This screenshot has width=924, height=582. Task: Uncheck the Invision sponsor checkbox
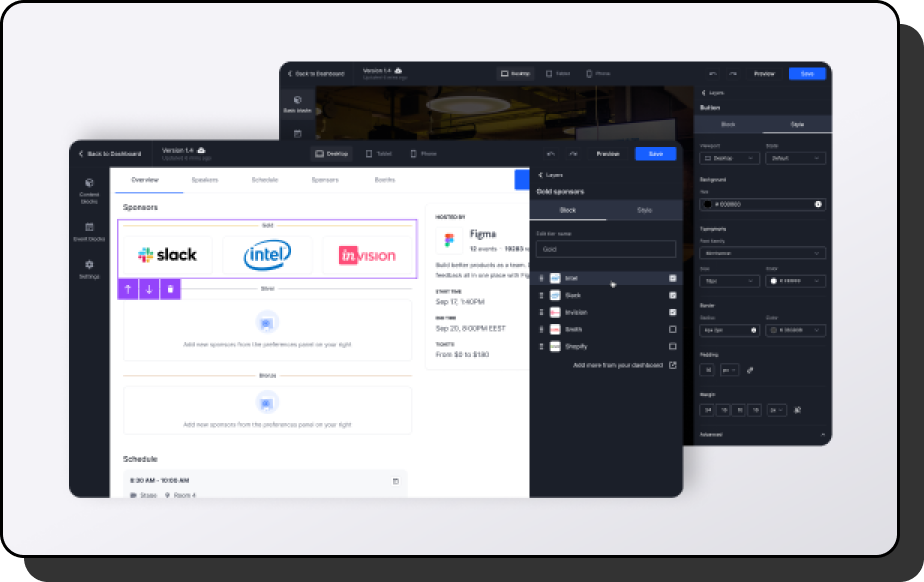coord(672,312)
